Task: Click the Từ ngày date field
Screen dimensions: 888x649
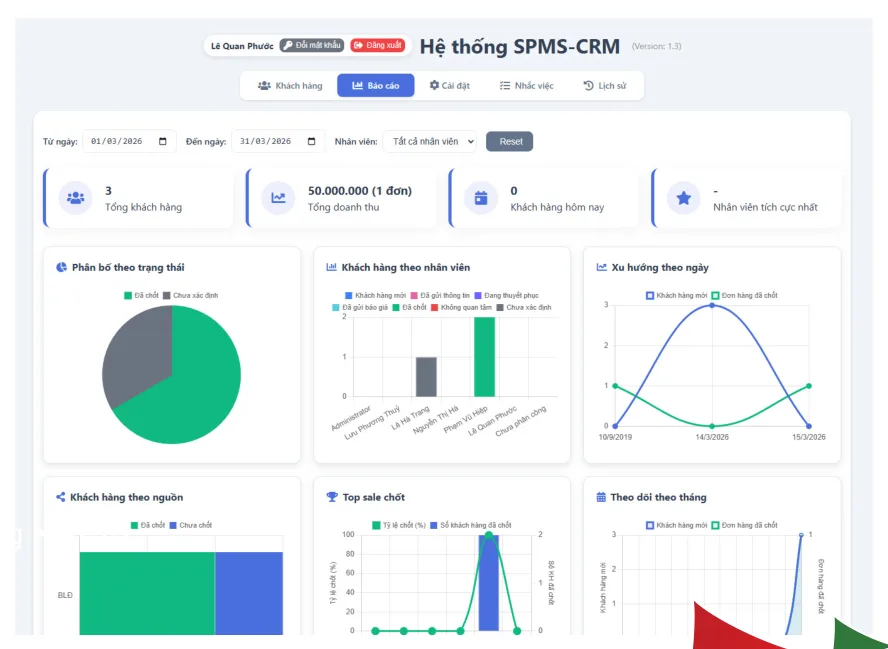Action: click(x=129, y=142)
